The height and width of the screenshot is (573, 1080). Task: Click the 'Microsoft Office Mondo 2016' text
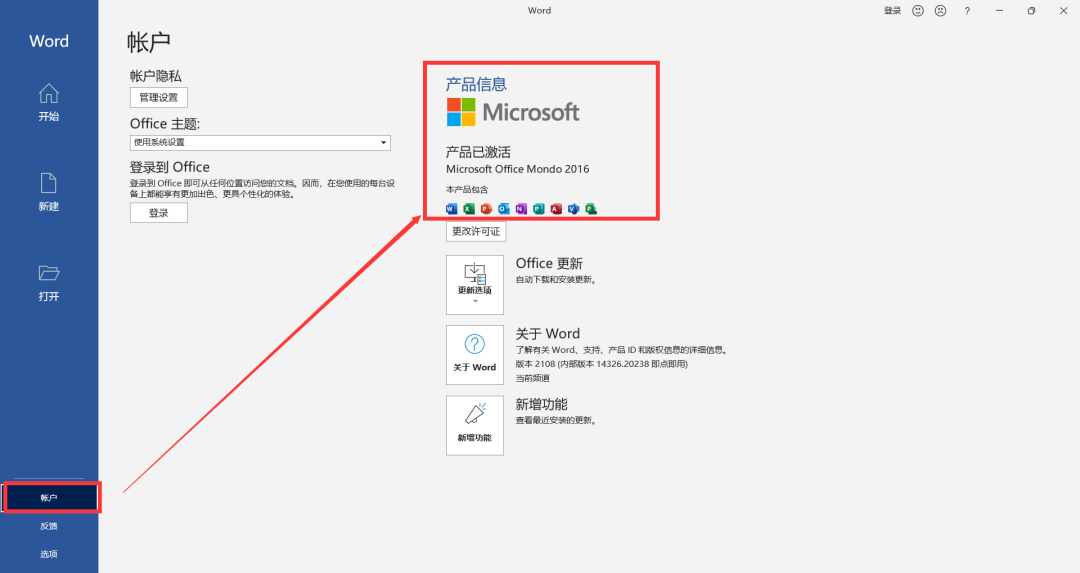pos(517,169)
